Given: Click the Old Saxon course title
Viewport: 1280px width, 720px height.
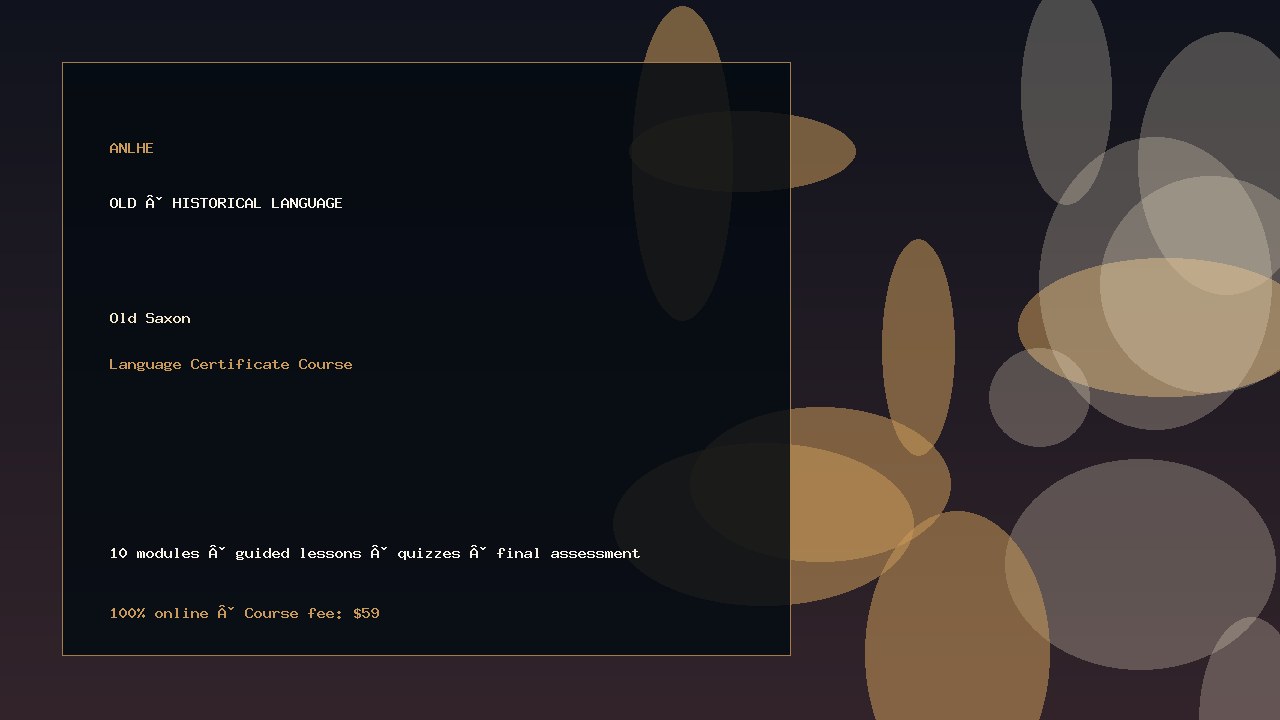Looking at the screenshot, I should click(150, 318).
